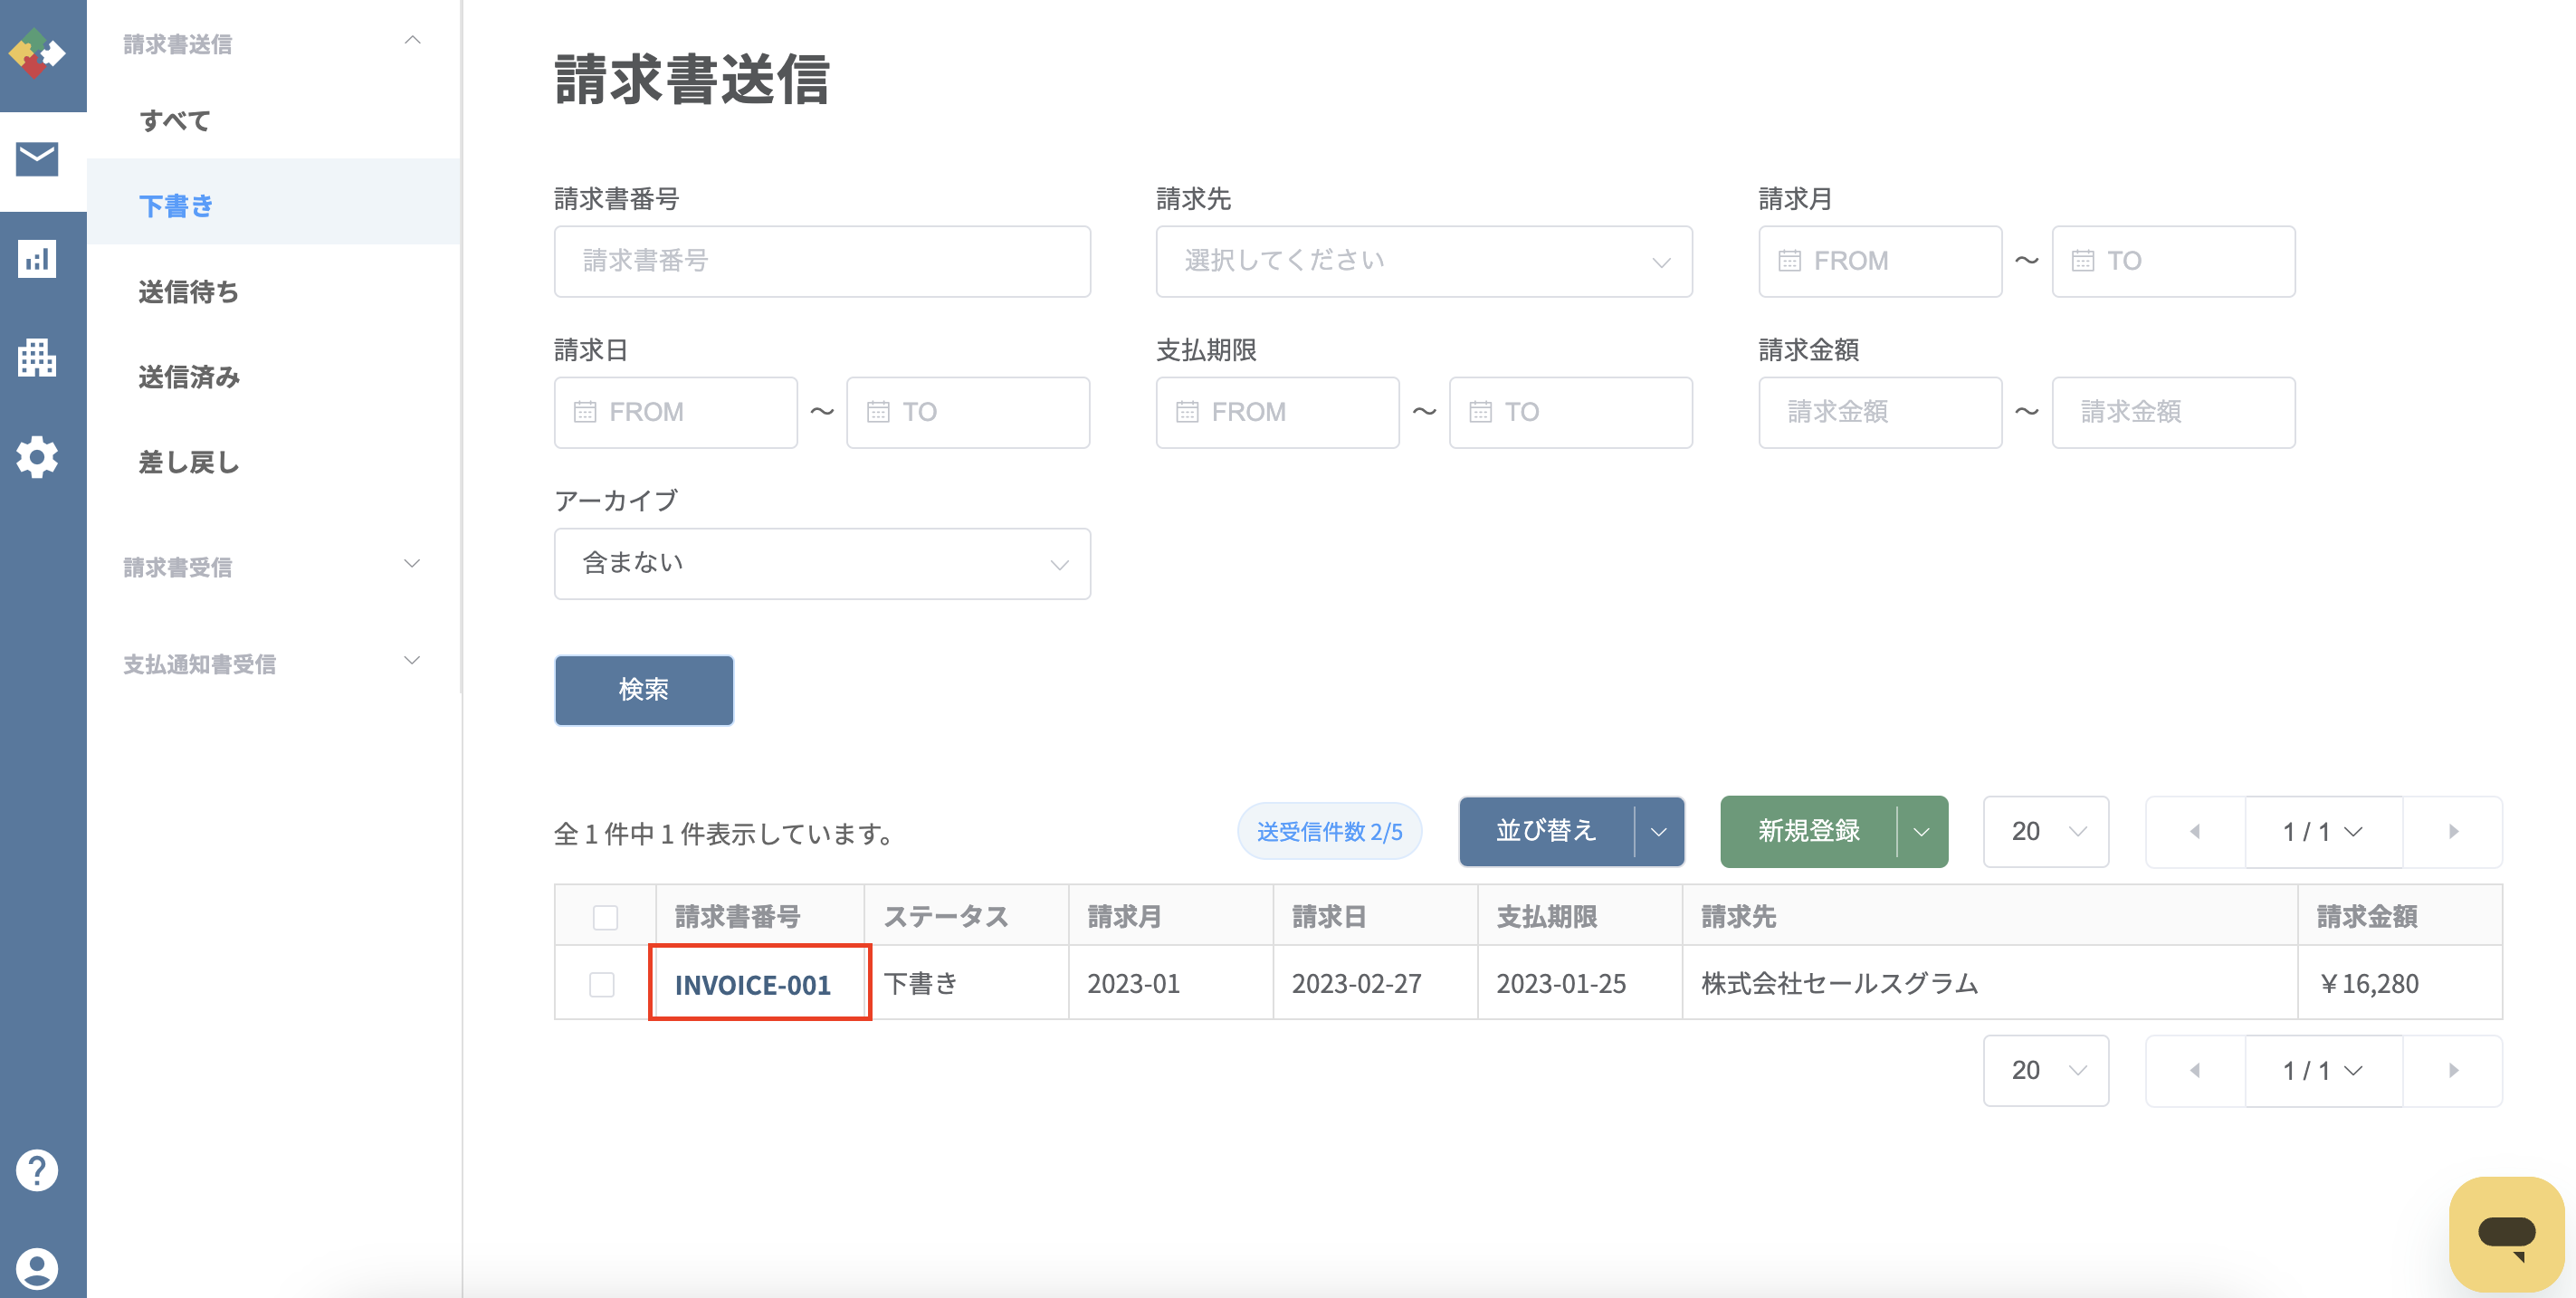Focus the 請求書番号 text input field

pyautogui.click(x=822, y=261)
